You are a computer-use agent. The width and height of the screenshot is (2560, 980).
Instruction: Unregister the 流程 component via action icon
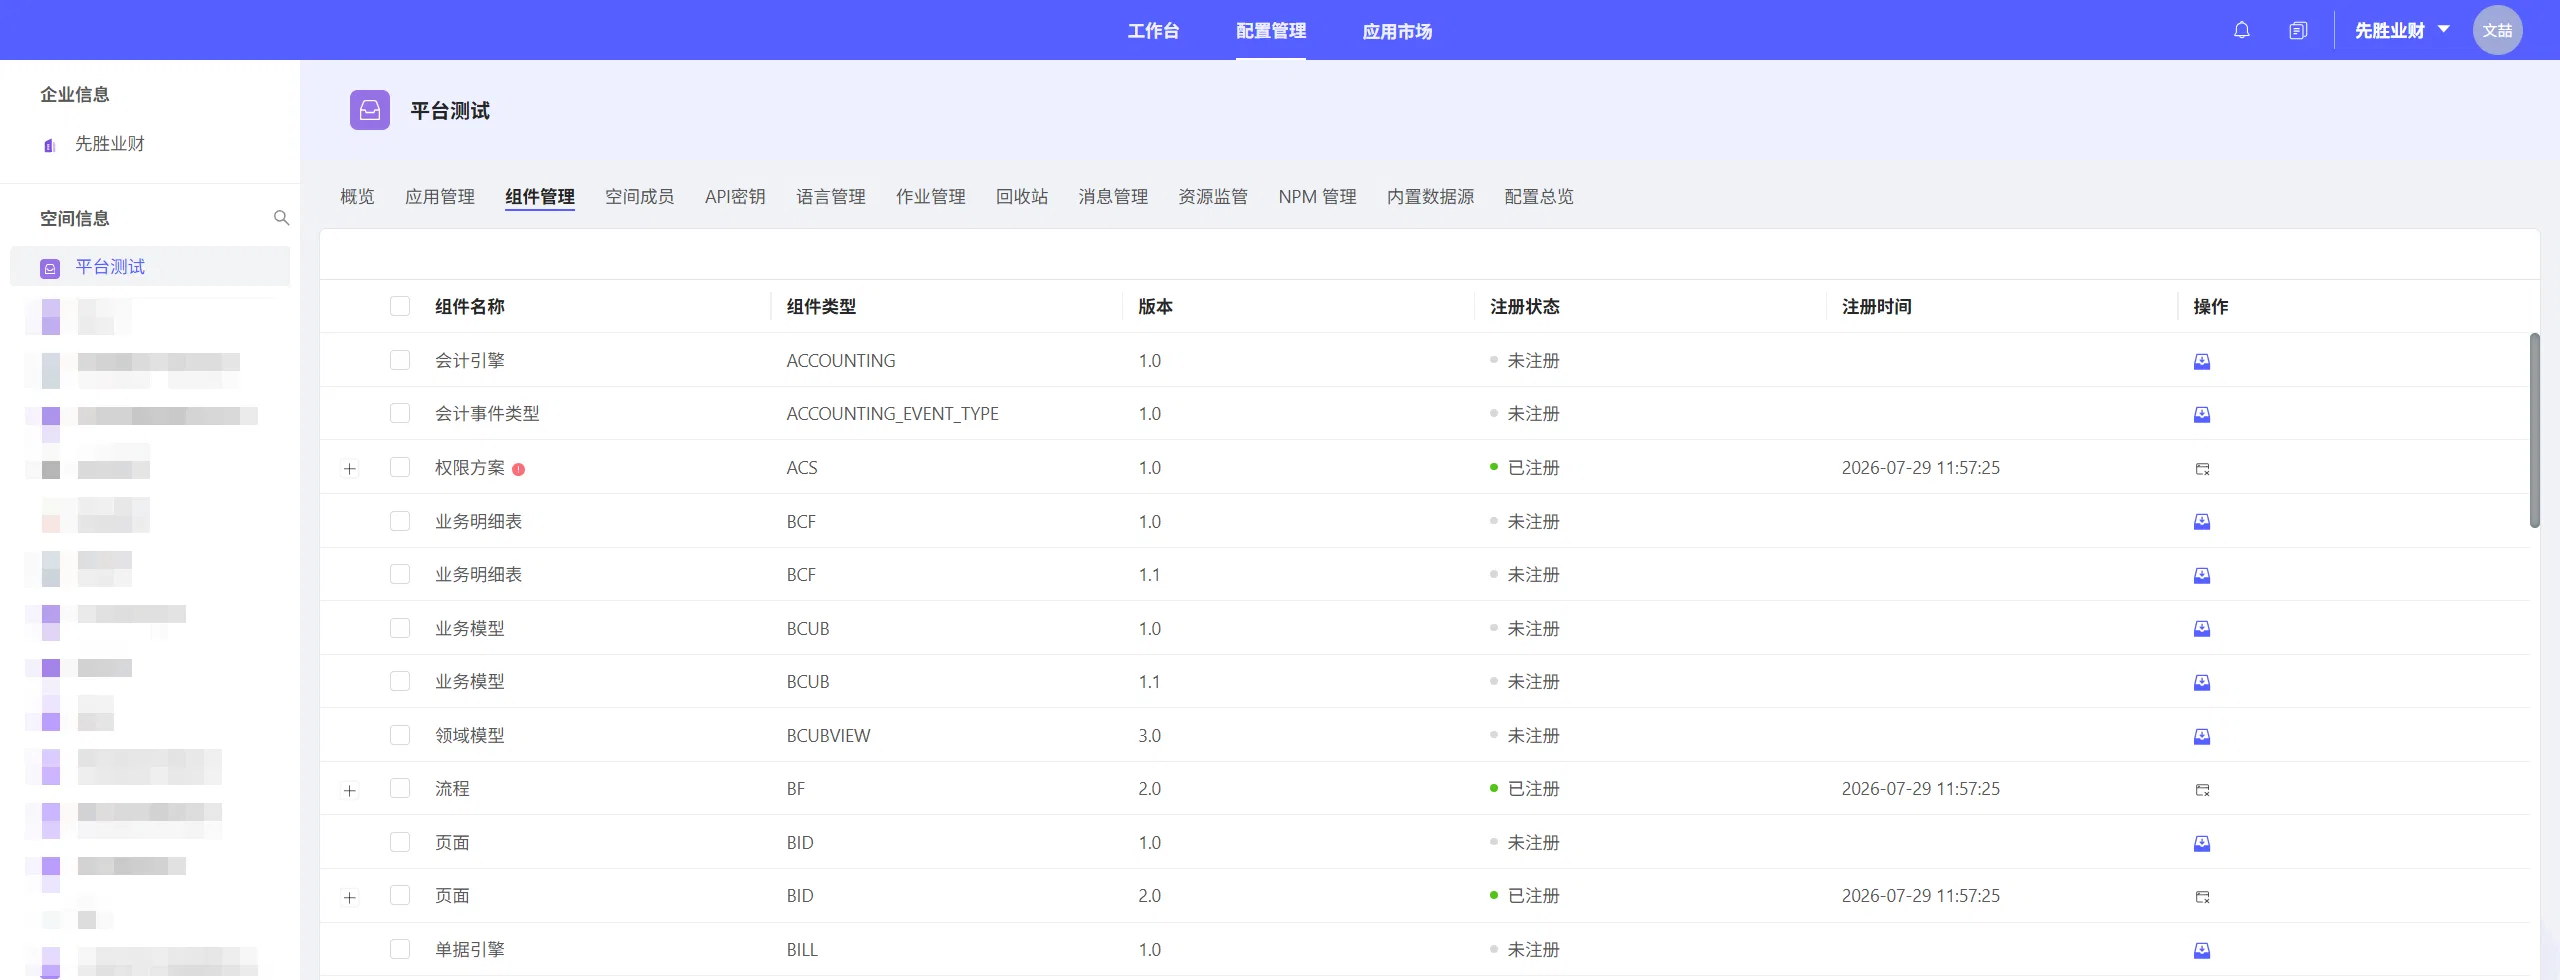click(x=2202, y=789)
